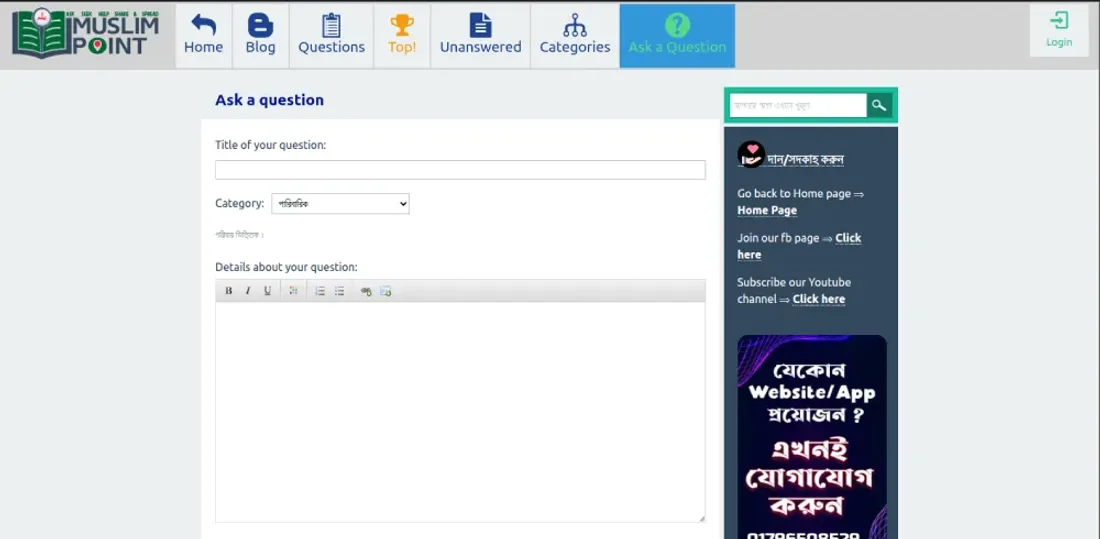
Task: Click the Muslim Point logo
Action: pyautogui.click(x=86, y=34)
